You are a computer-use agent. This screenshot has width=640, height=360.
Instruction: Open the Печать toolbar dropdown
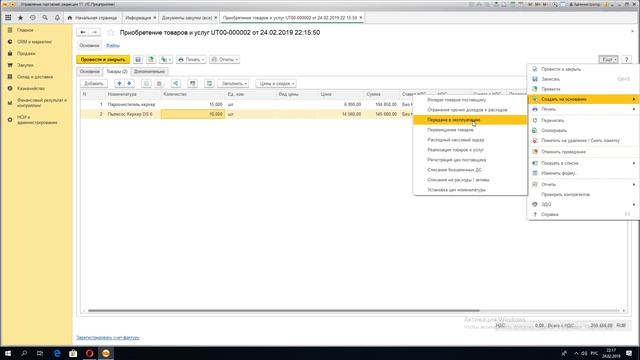click(x=191, y=60)
